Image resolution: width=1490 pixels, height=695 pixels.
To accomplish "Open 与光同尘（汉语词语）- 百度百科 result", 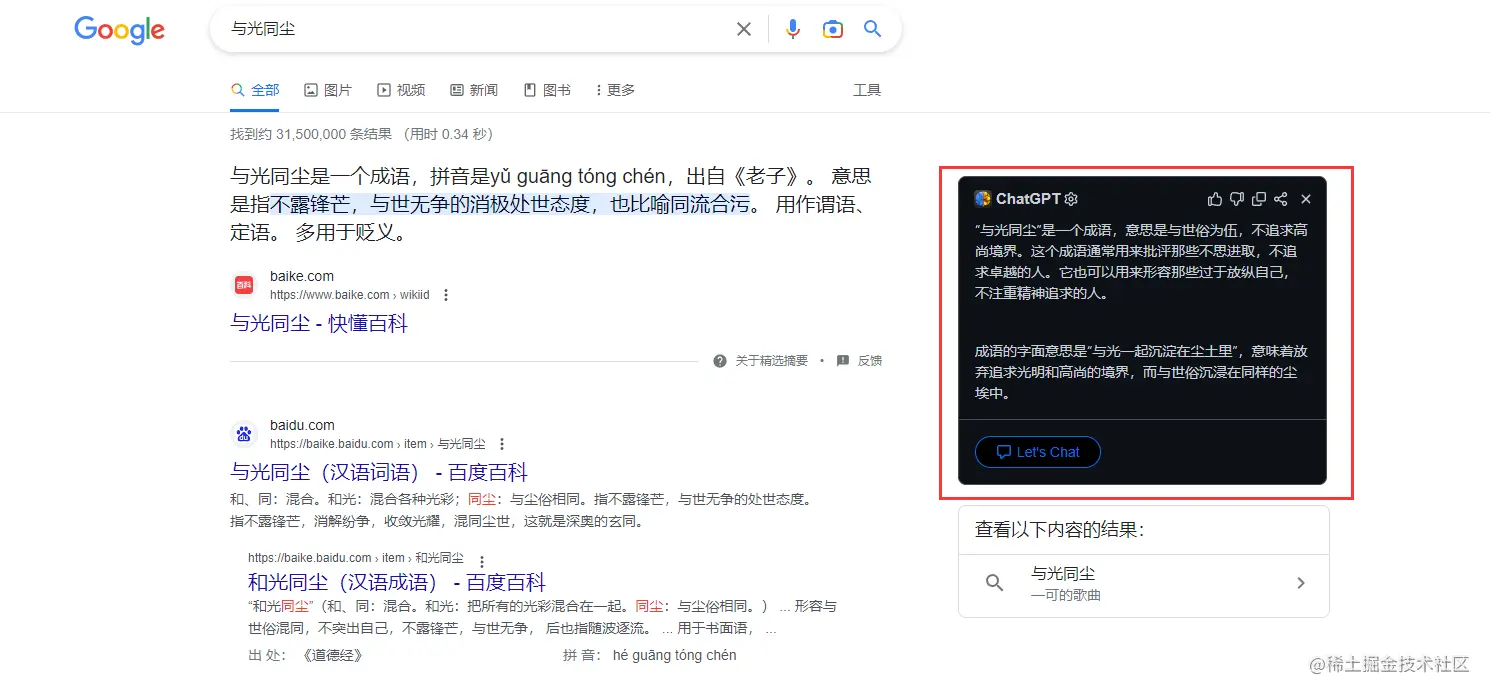I will click(379, 473).
